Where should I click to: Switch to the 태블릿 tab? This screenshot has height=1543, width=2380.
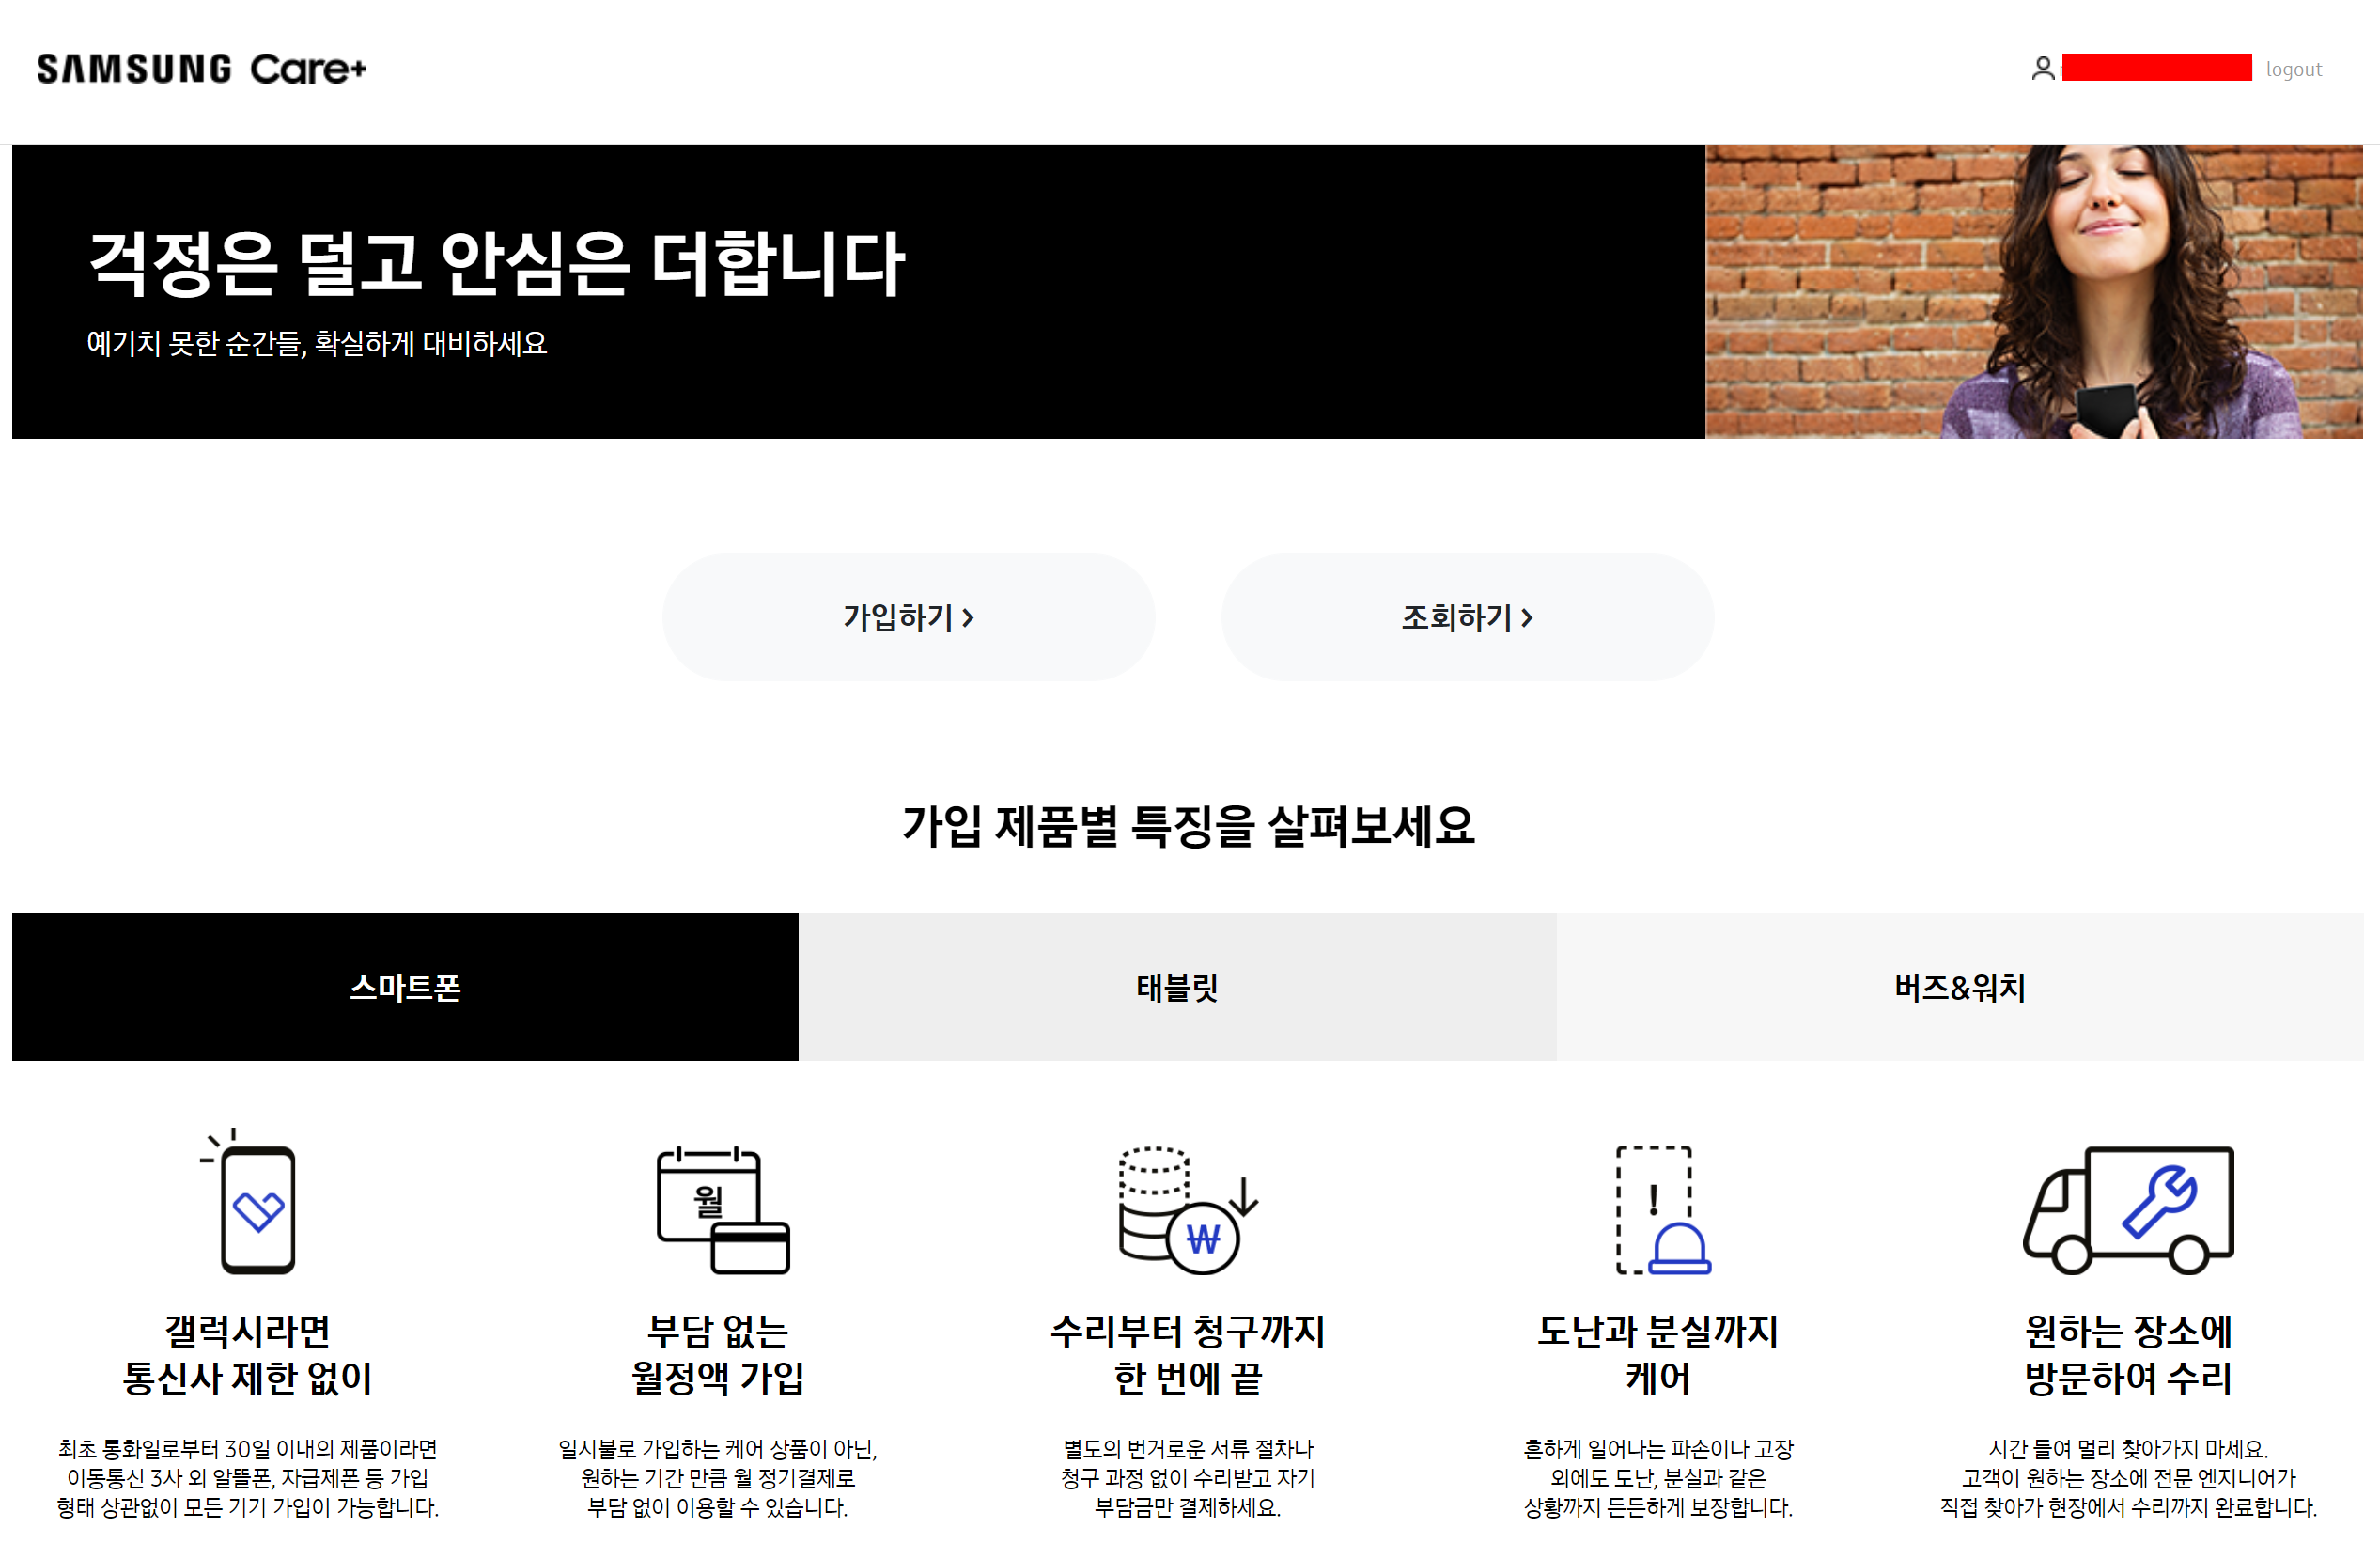pos(1176,986)
